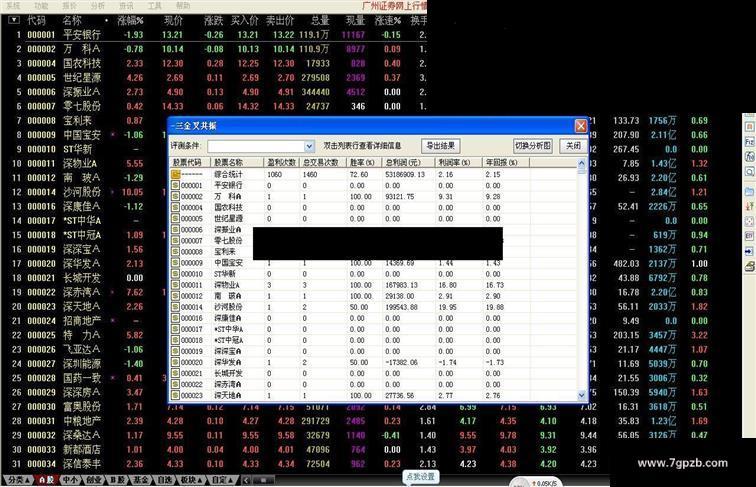
Task: Click icon of 000020 深华发A dialog row
Action: 176,362
